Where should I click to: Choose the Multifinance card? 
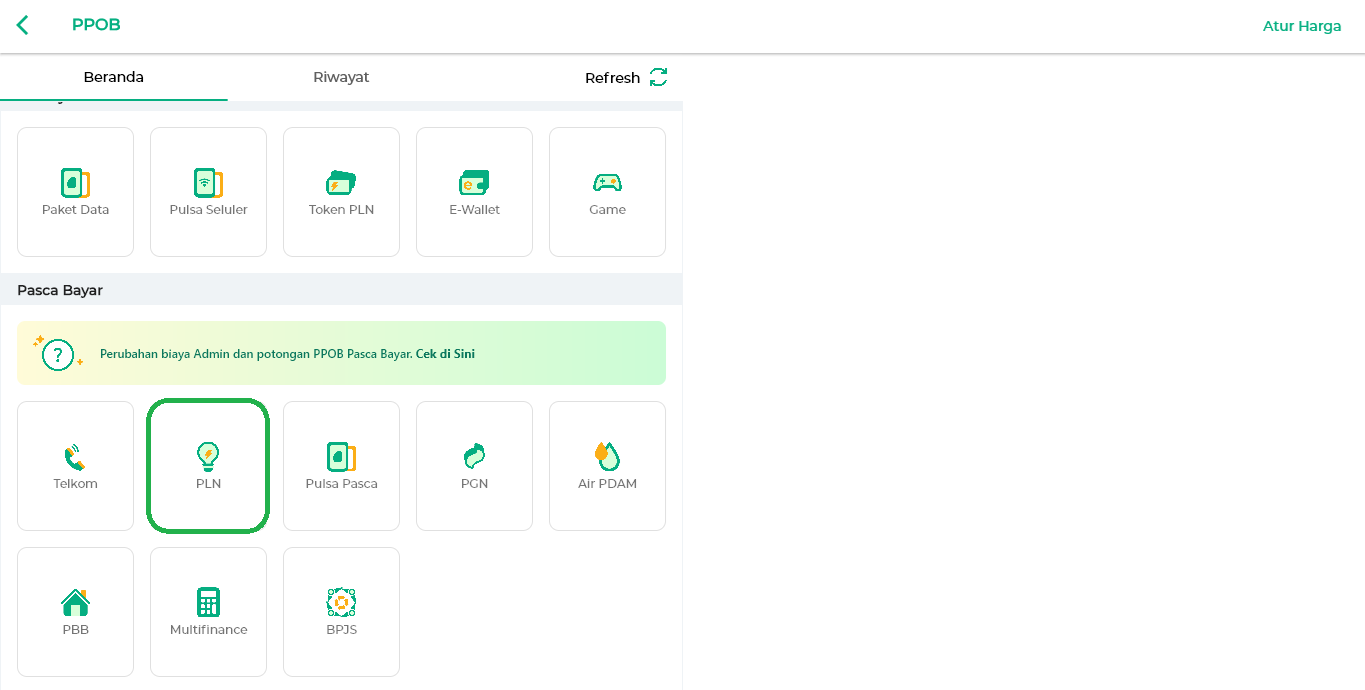(x=208, y=612)
